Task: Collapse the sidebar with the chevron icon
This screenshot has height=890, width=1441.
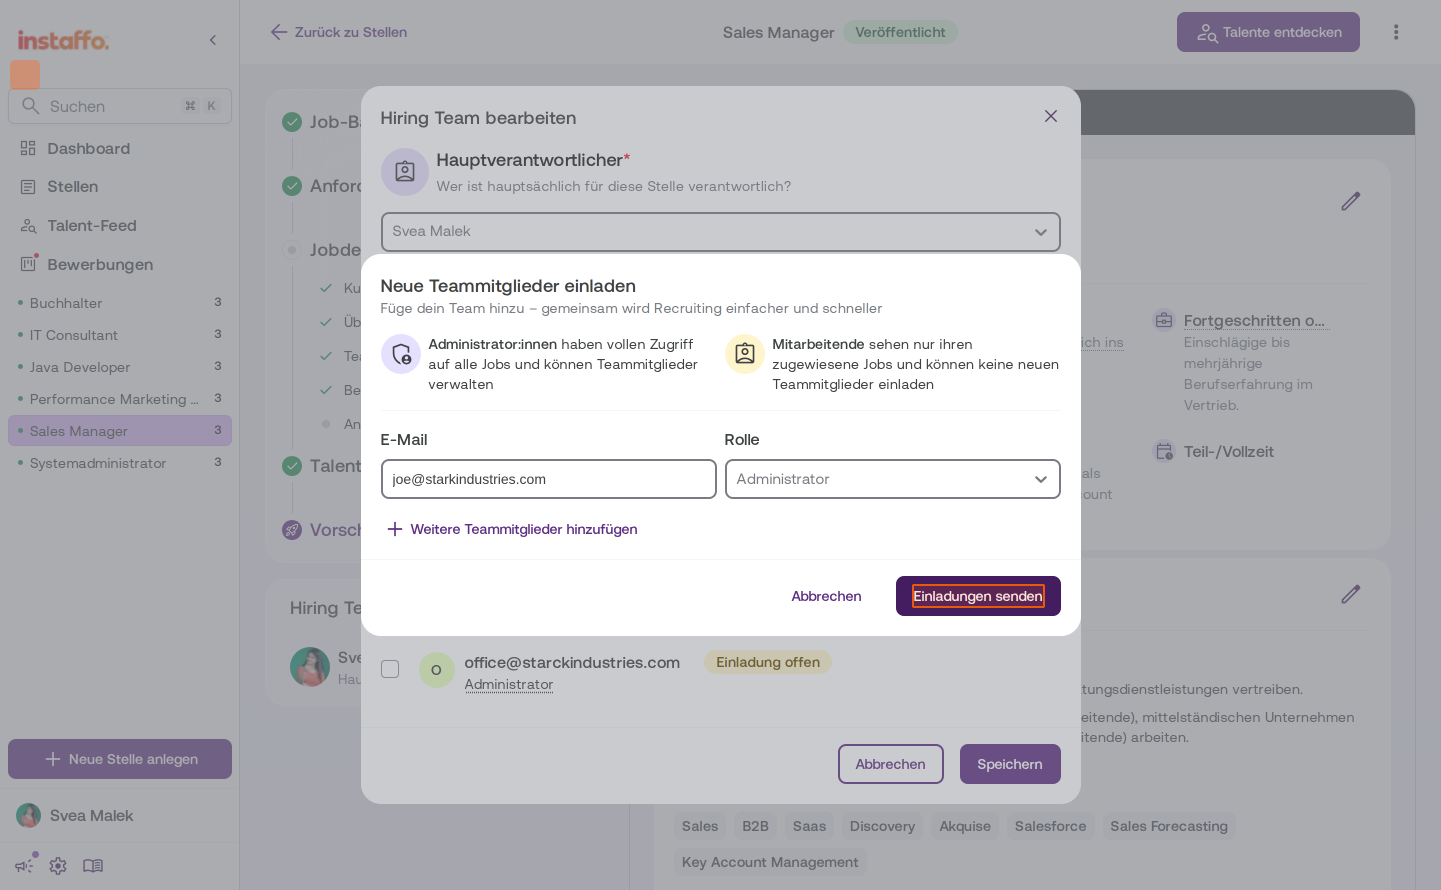Action: coord(213,40)
